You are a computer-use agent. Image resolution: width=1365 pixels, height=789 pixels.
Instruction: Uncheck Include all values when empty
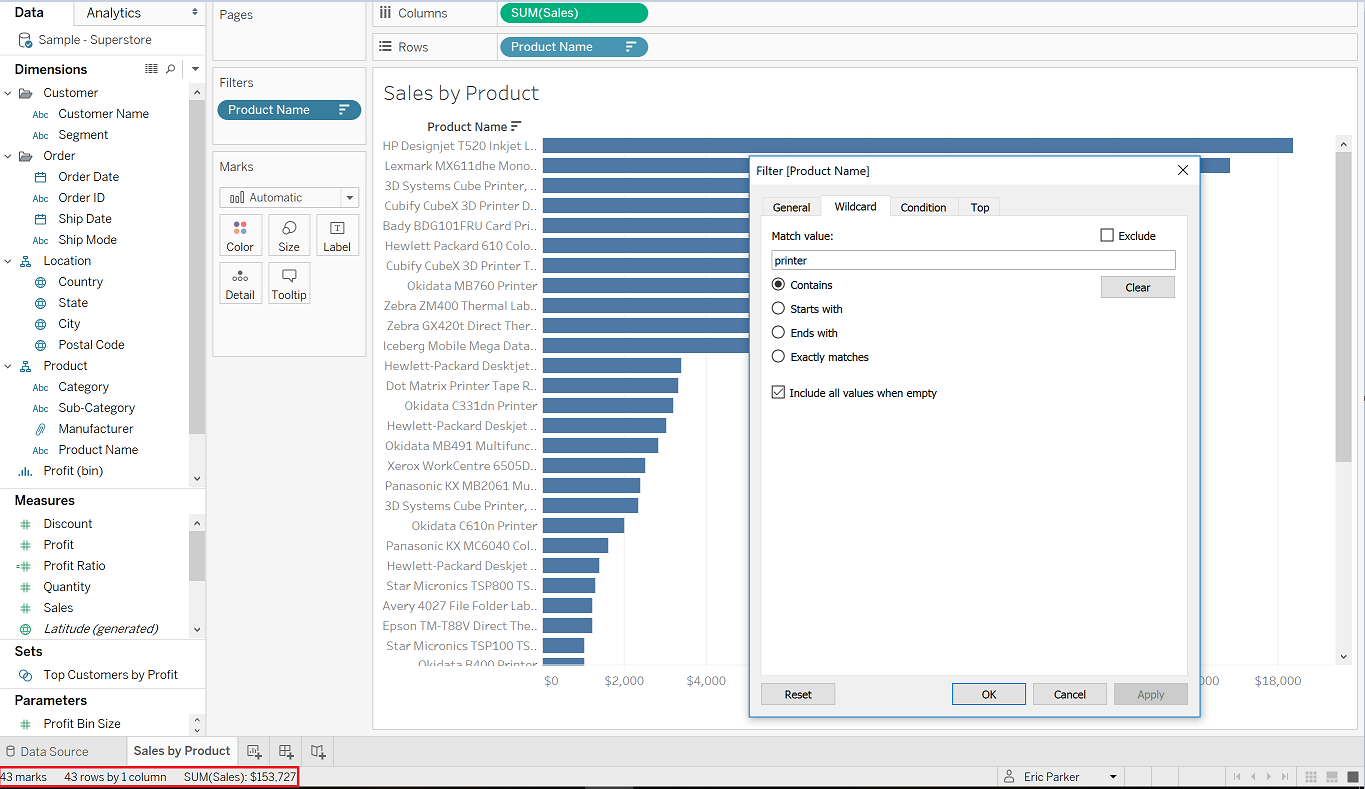(x=779, y=393)
